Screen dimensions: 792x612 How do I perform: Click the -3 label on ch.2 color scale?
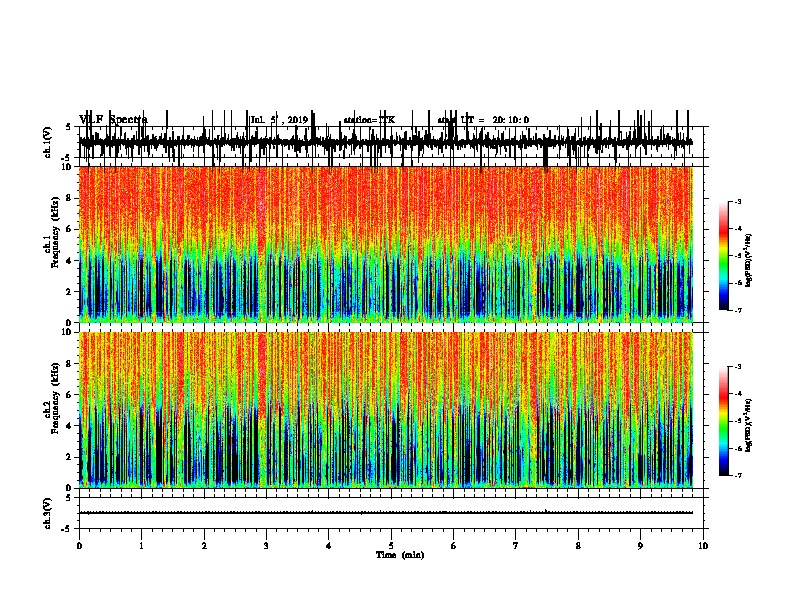point(737,367)
